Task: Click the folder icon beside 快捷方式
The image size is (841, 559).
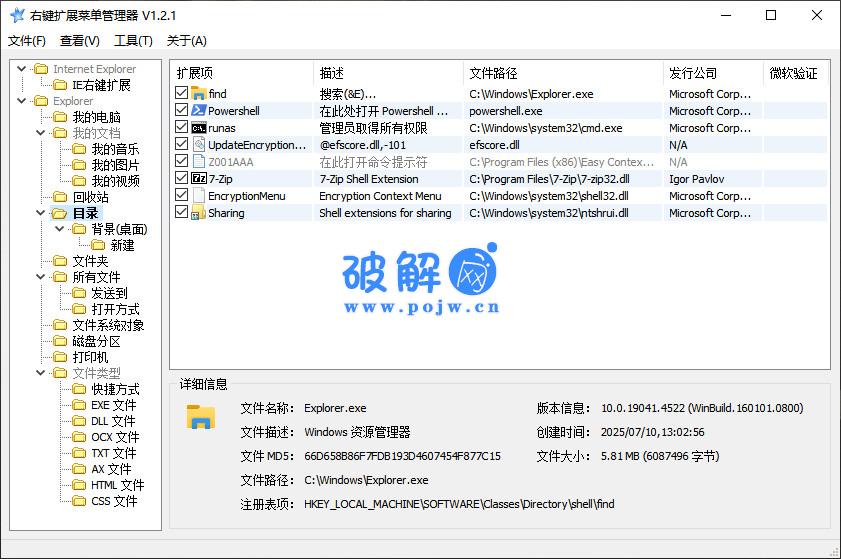Action: (x=79, y=389)
